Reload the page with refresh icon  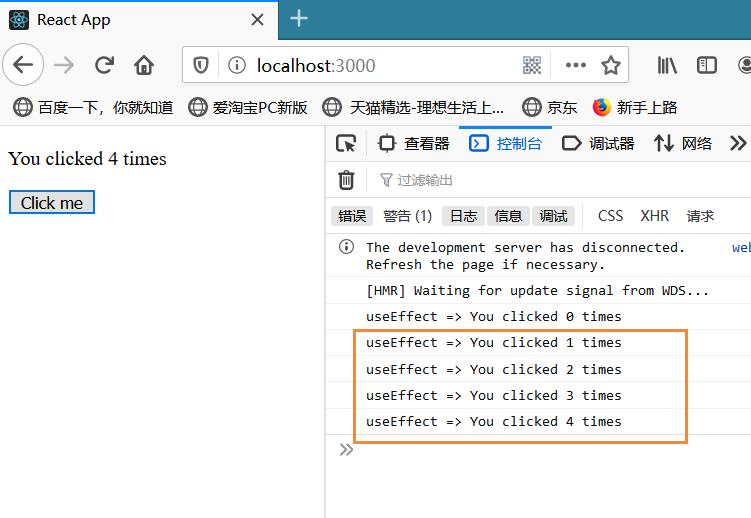(x=104, y=65)
